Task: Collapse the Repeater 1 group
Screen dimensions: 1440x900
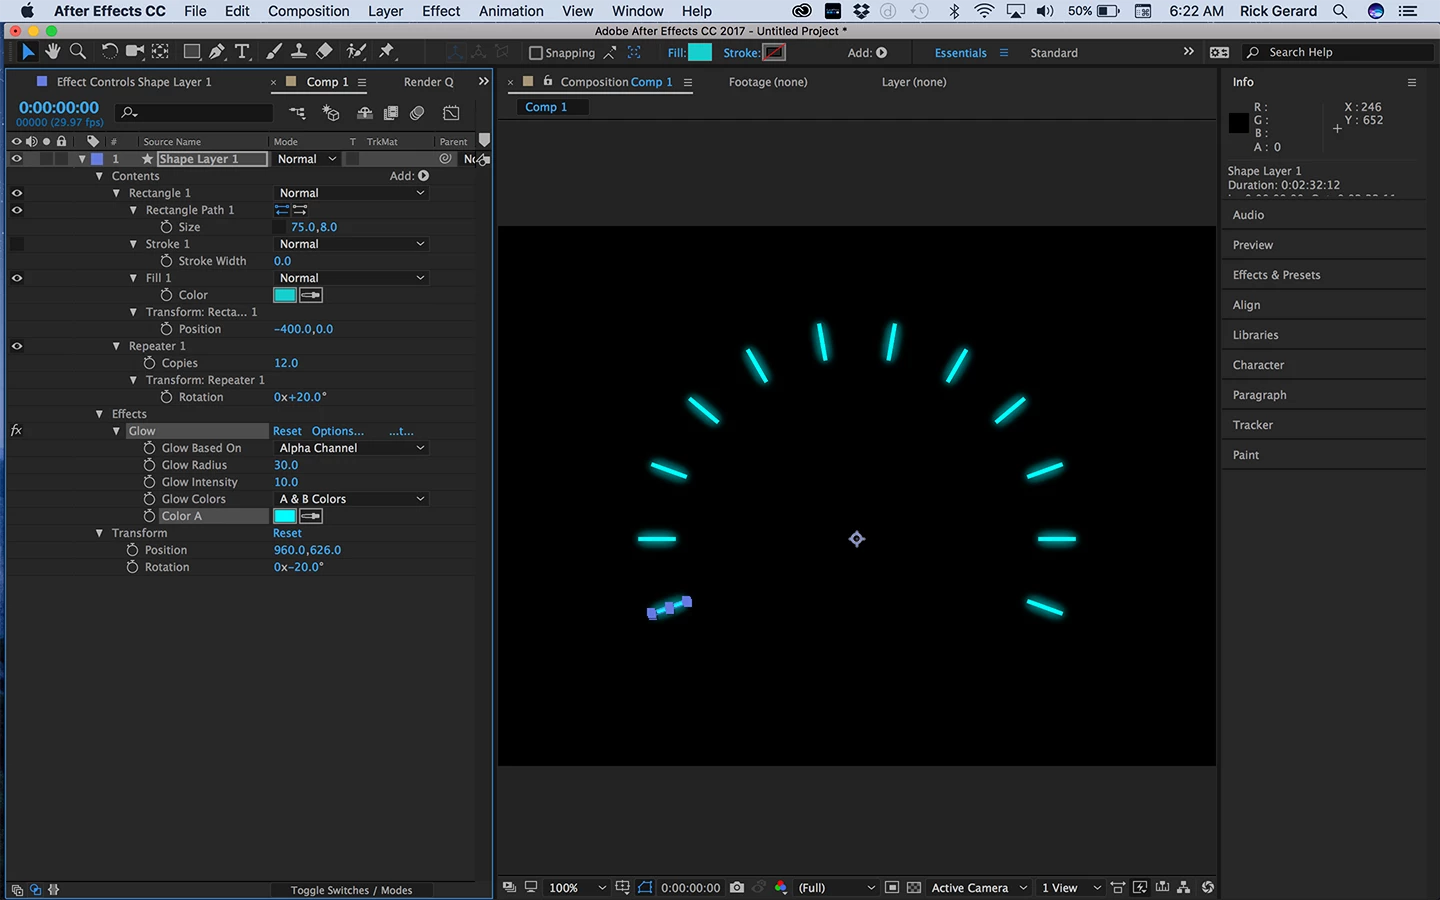Action: click(116, 346)
